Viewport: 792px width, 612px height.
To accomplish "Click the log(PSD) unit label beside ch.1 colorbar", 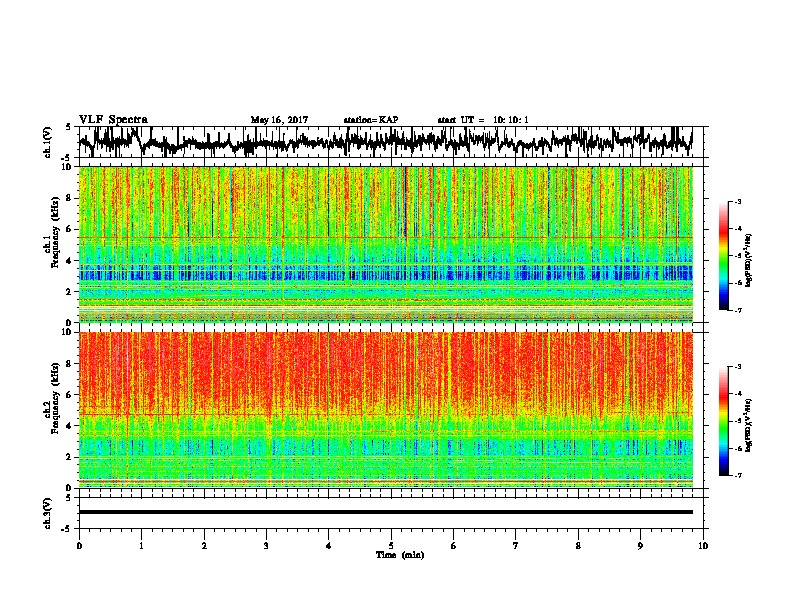I will pyautogui.click(x=748, y=260).
